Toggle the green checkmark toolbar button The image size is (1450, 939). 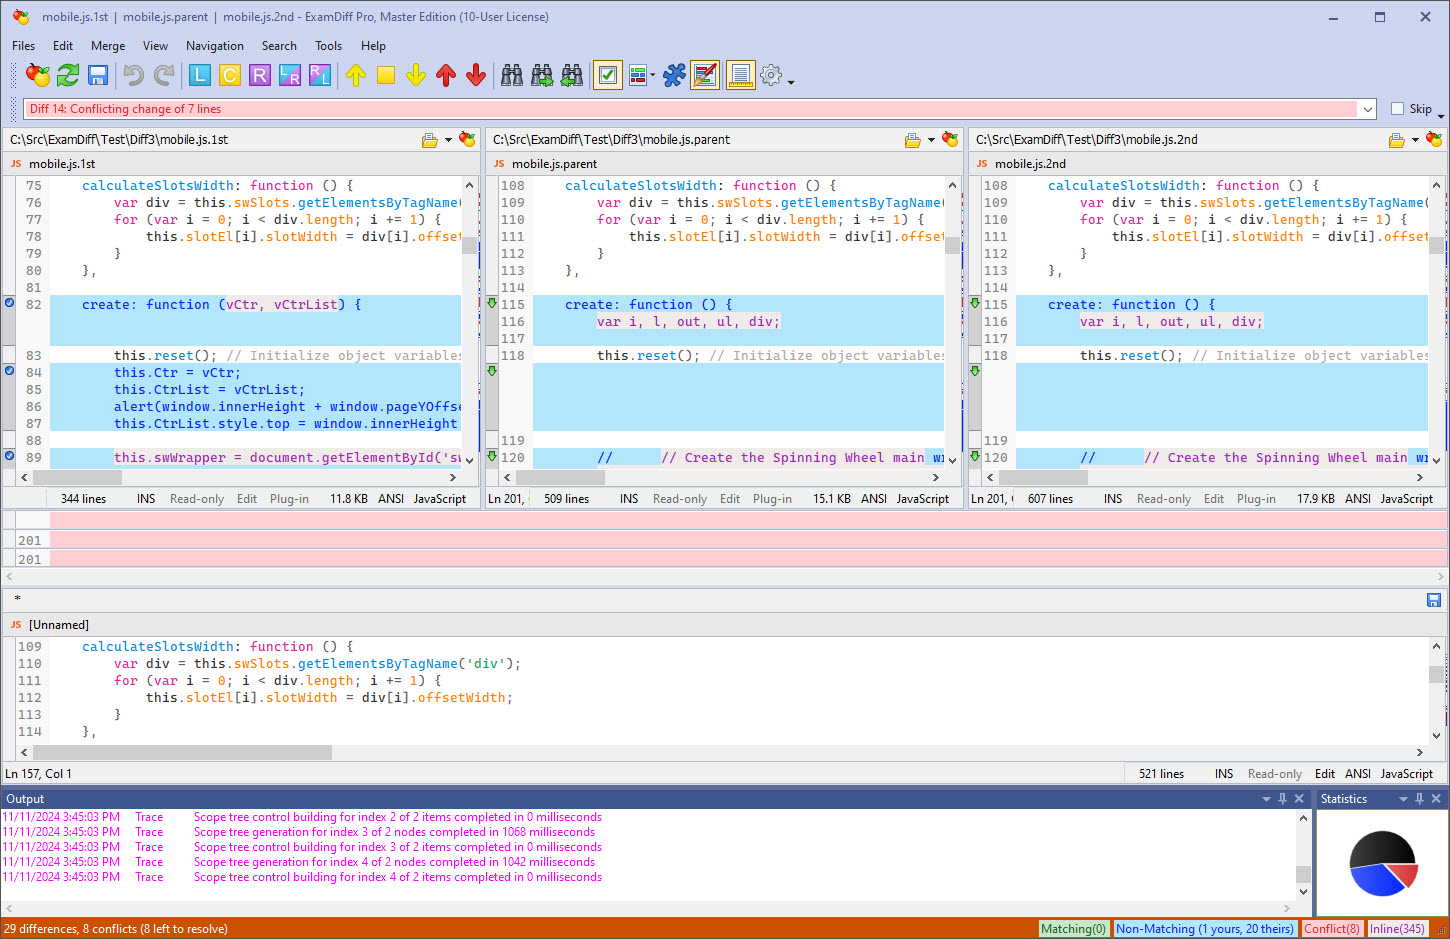click(x=607, y=75)
